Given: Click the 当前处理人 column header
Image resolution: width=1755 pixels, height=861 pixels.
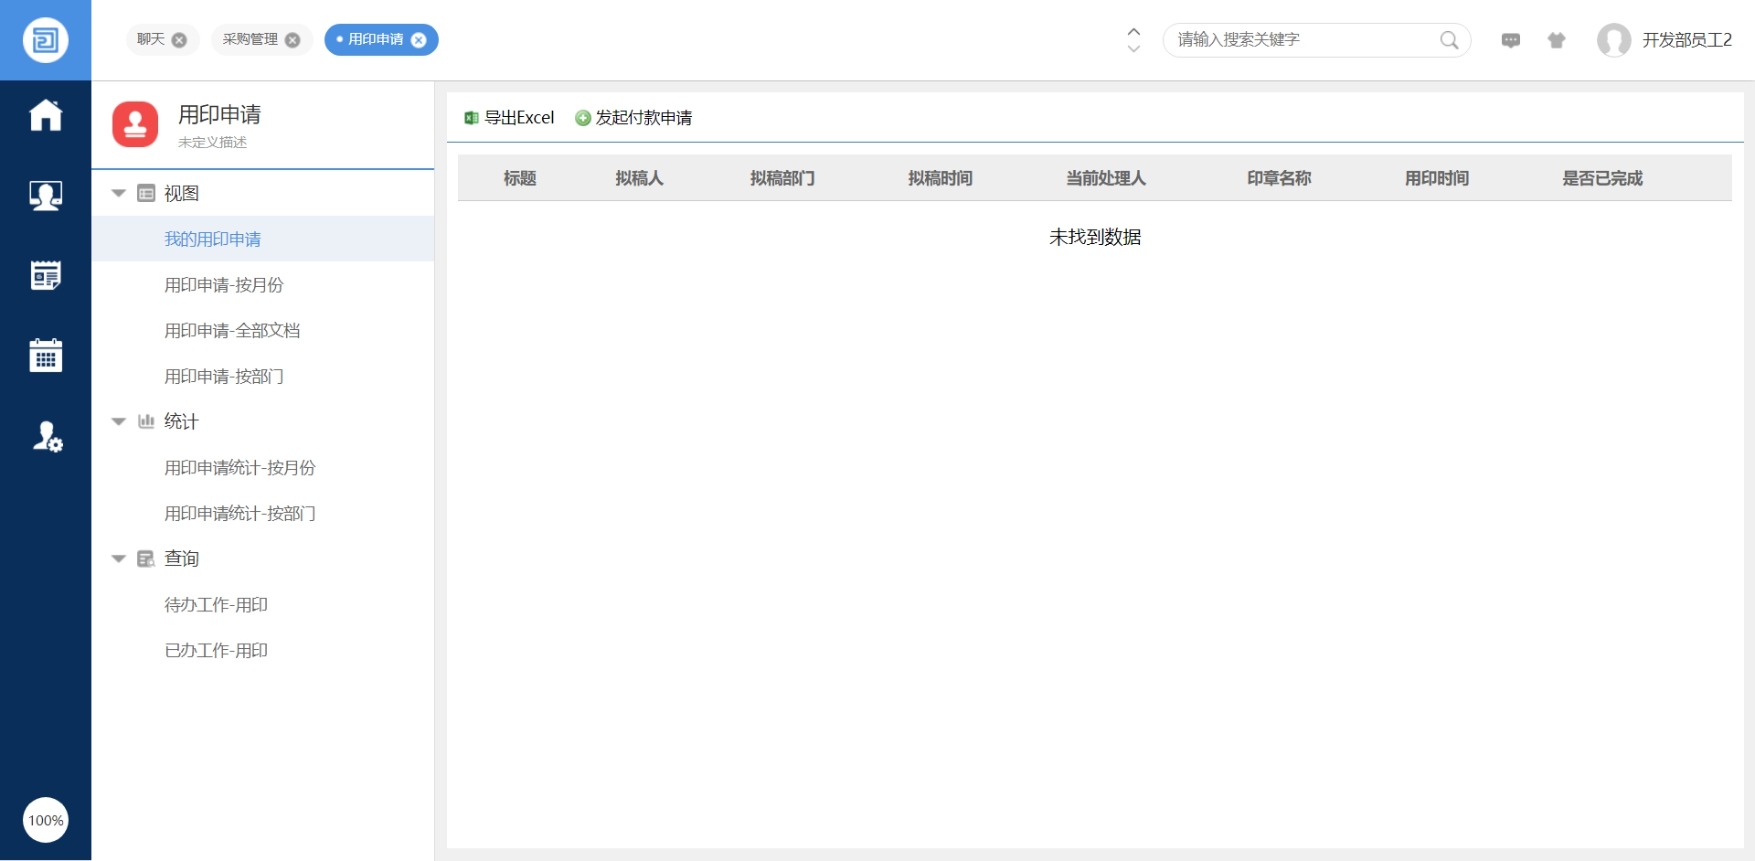Looking at the screenshot, I should 1106,178.
